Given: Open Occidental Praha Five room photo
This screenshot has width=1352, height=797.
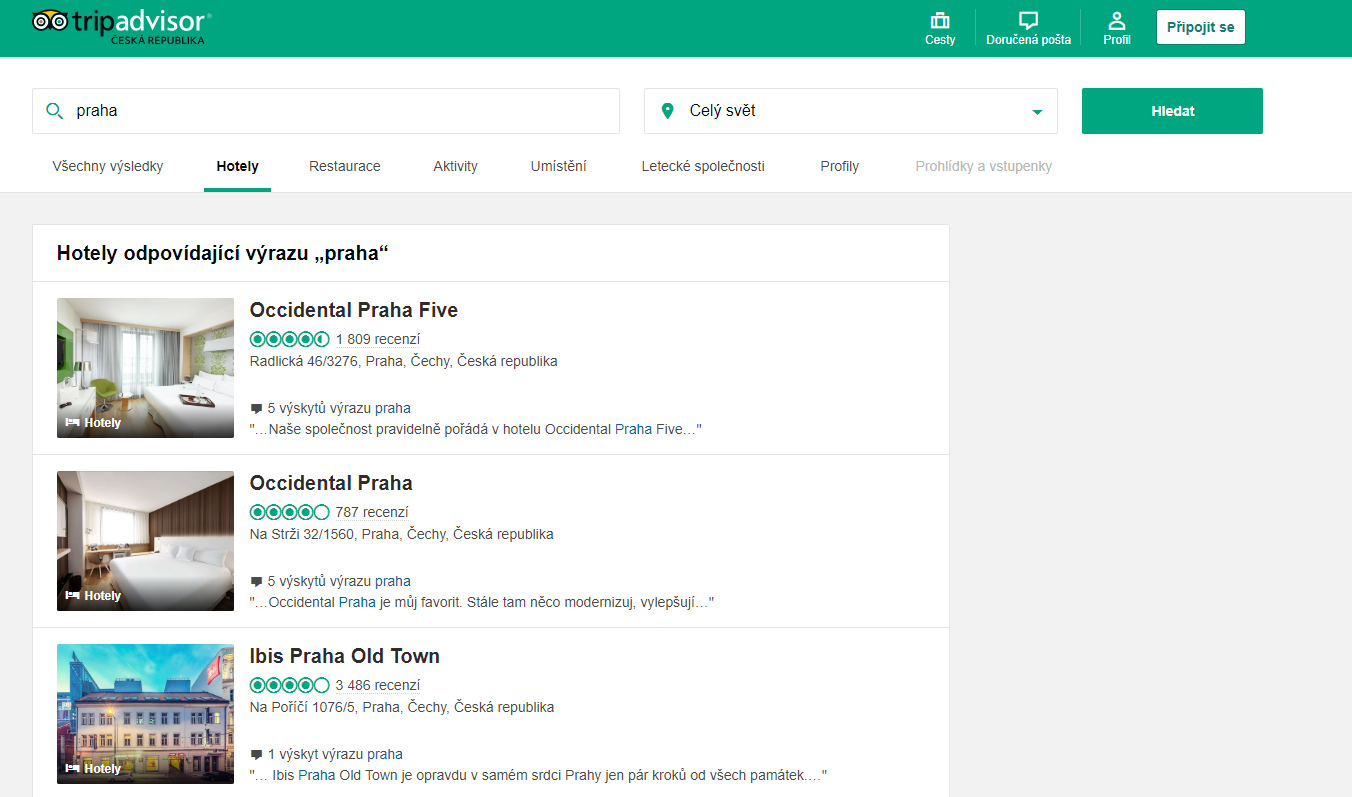Looking at the screenshot, I should coord(146,368).
